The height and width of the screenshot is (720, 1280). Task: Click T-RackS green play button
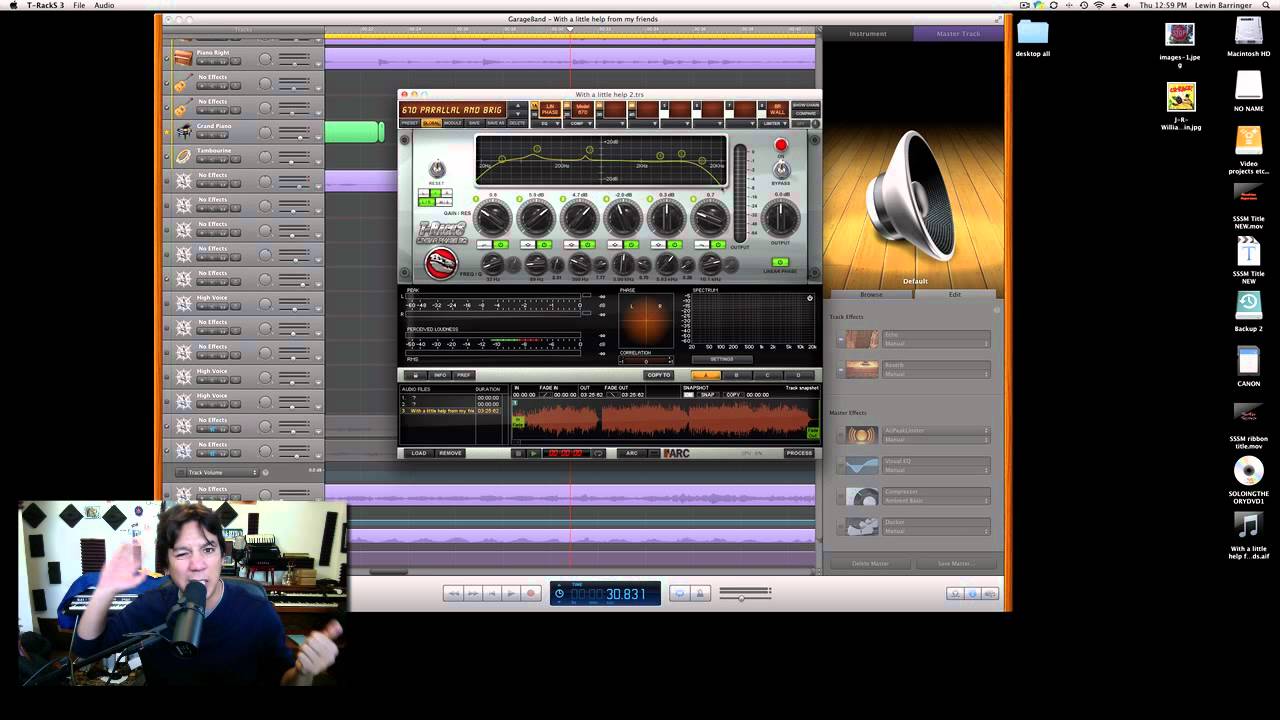pos(533,453)
